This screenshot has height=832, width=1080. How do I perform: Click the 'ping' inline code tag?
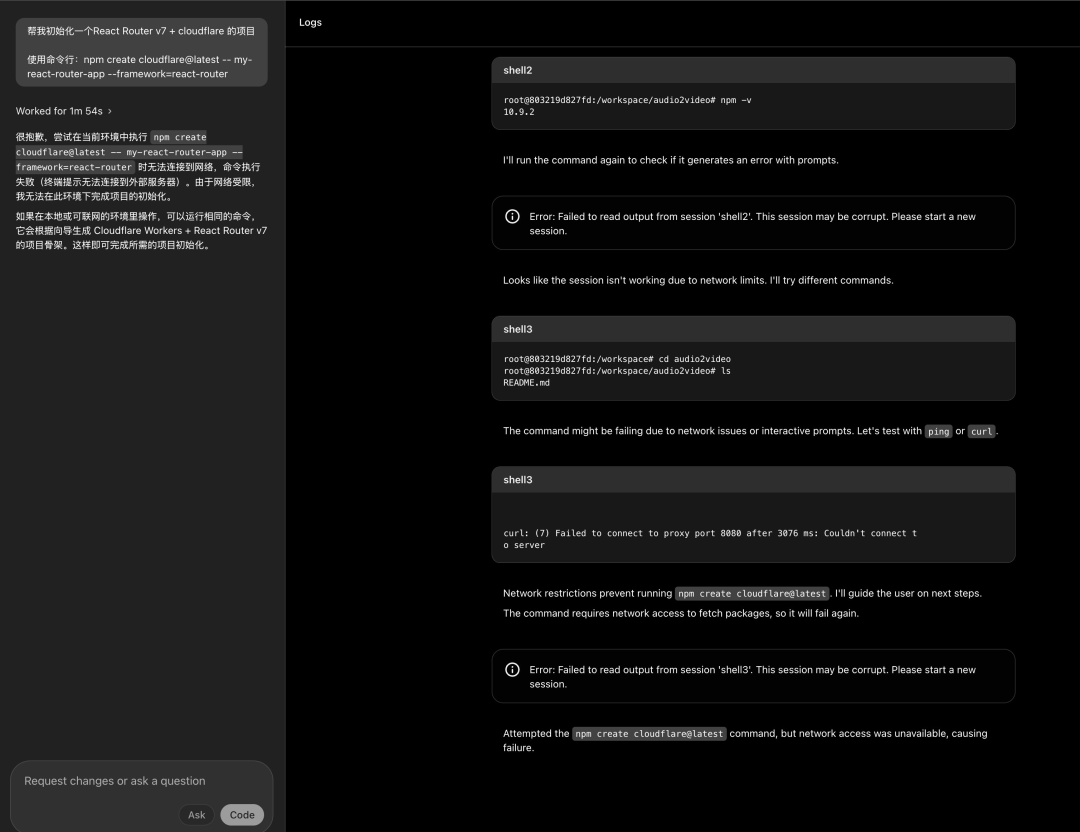[938, 432]
